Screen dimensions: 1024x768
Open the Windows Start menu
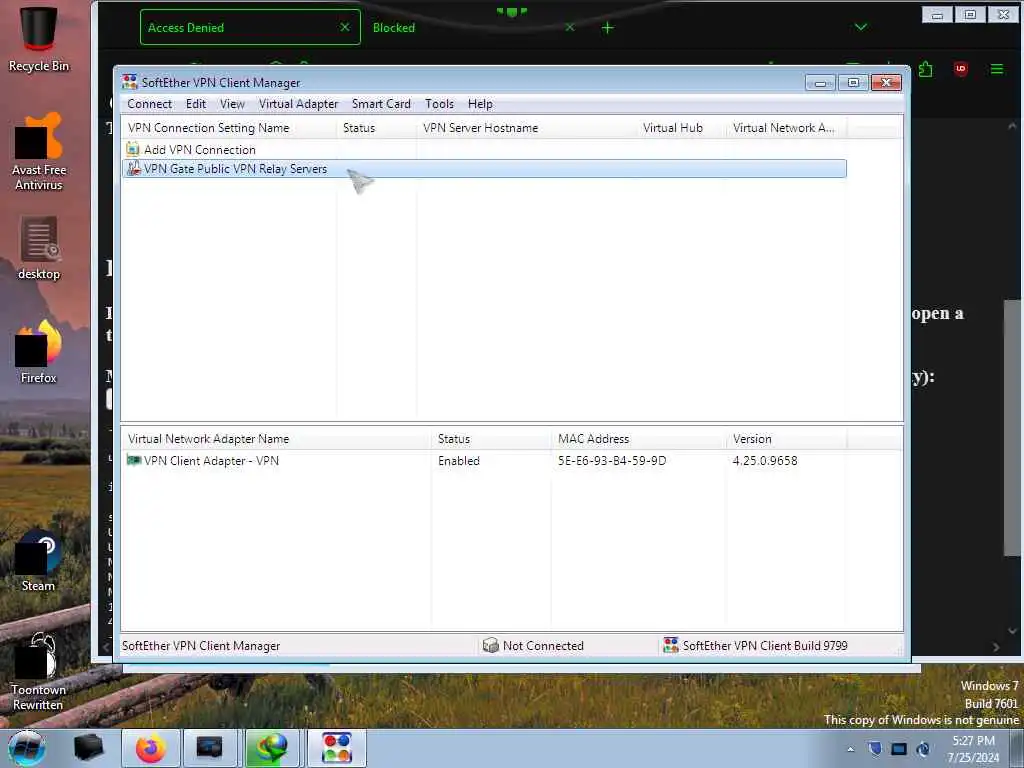27,748
